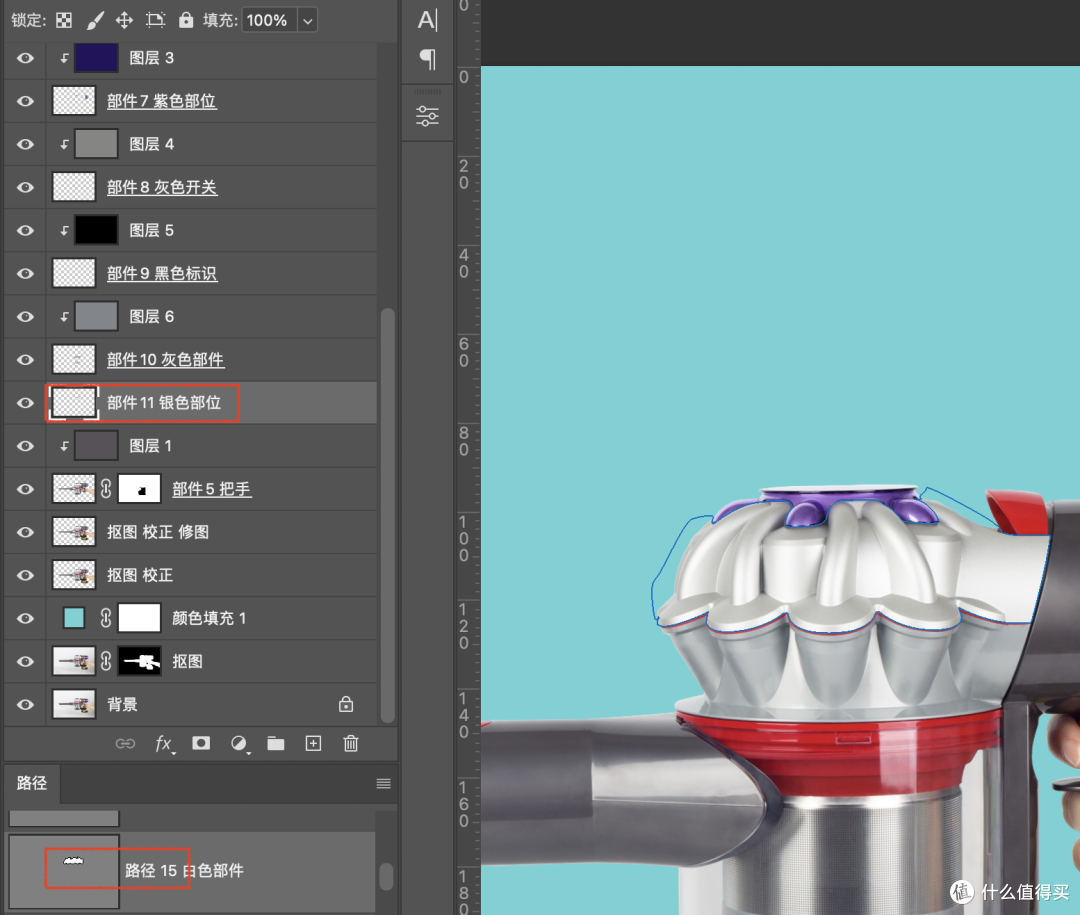Select the 路径 15 白色部件 path

click(x=192, y=871)
